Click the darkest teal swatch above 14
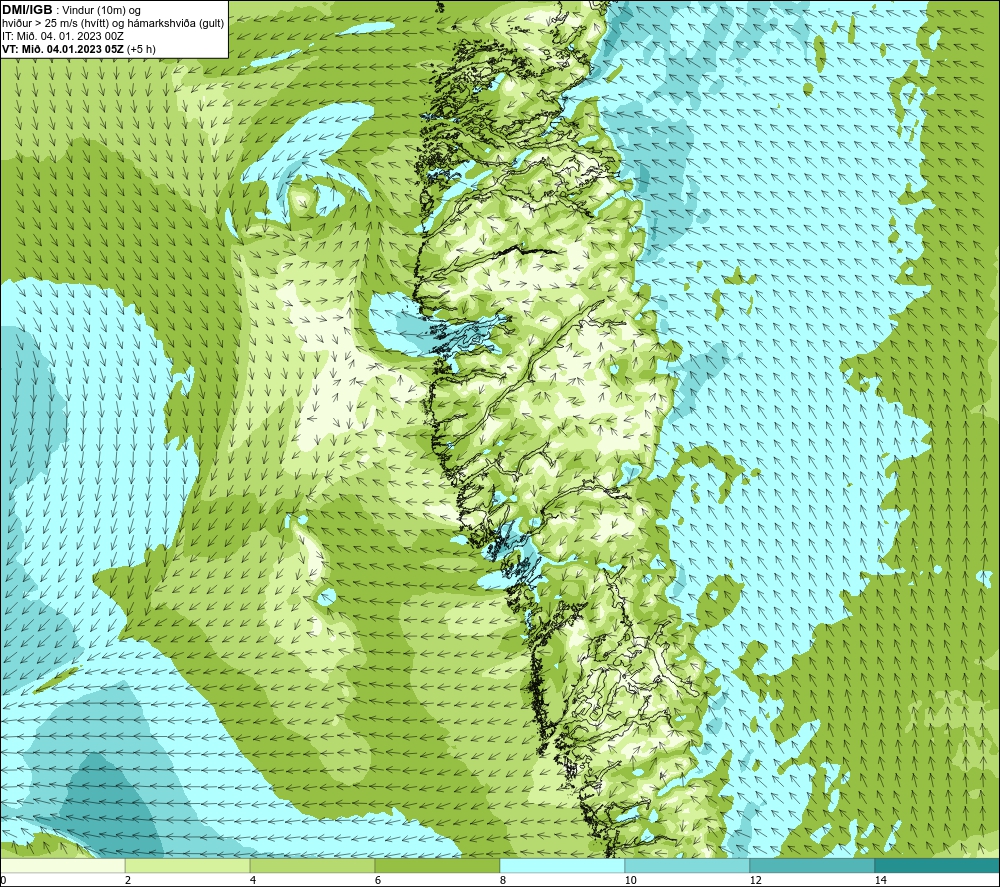The height and width of the screenshot is (887, 1000). [x=938, y=865]
